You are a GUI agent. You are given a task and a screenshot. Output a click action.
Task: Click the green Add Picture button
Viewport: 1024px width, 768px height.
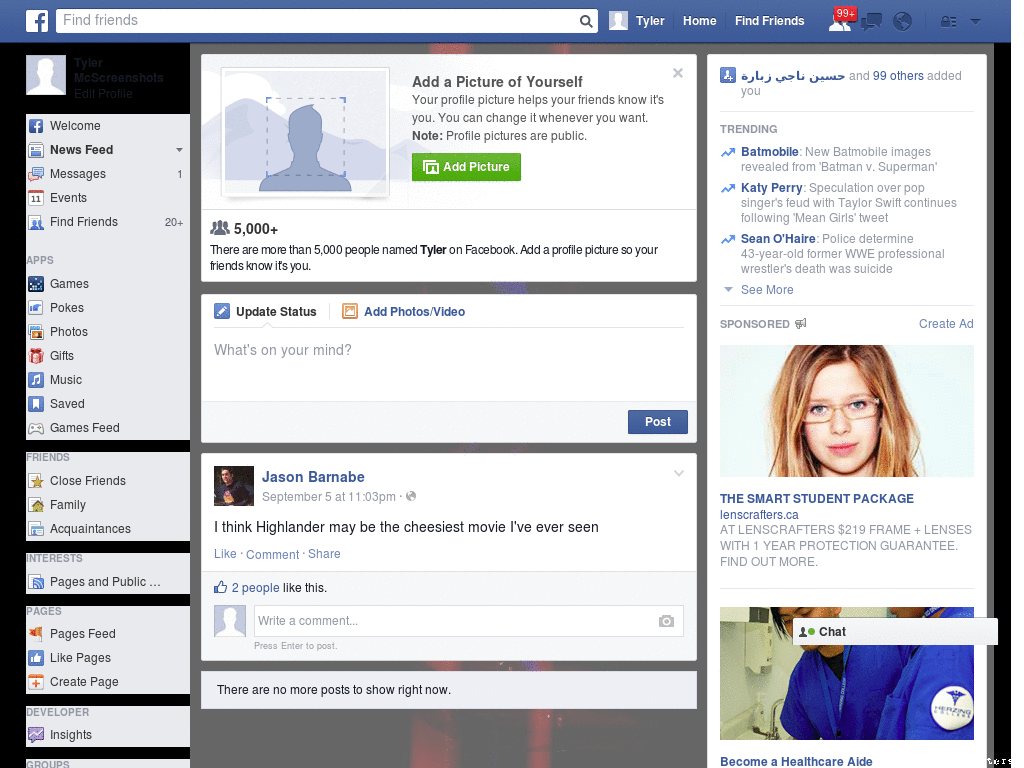(x=466, y=167)
